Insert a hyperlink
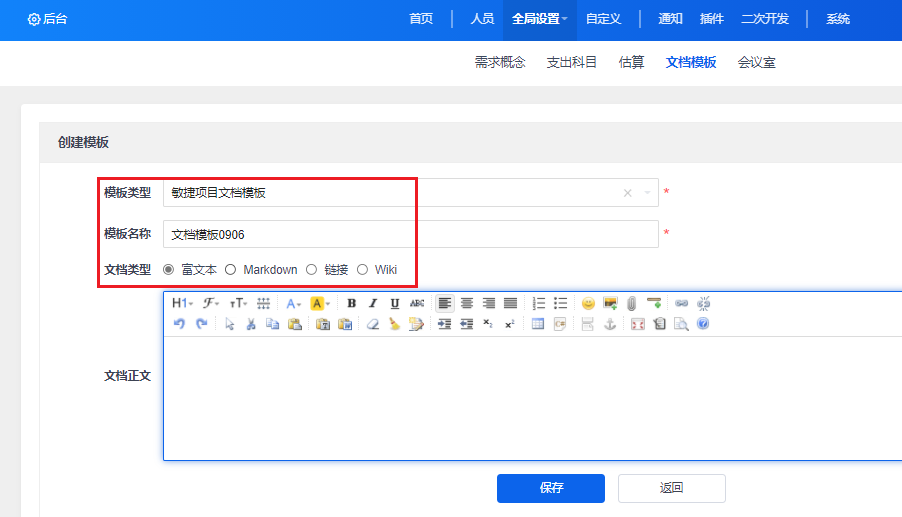902x517 pixels. click(682, 303)
